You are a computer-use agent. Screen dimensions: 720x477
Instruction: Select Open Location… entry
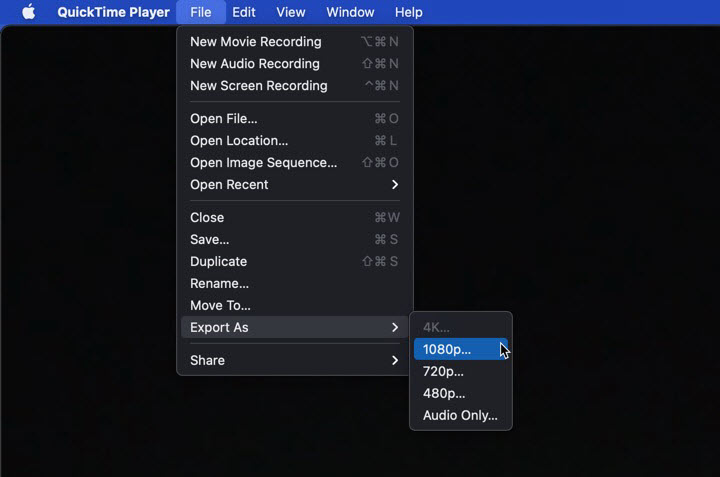295,141
